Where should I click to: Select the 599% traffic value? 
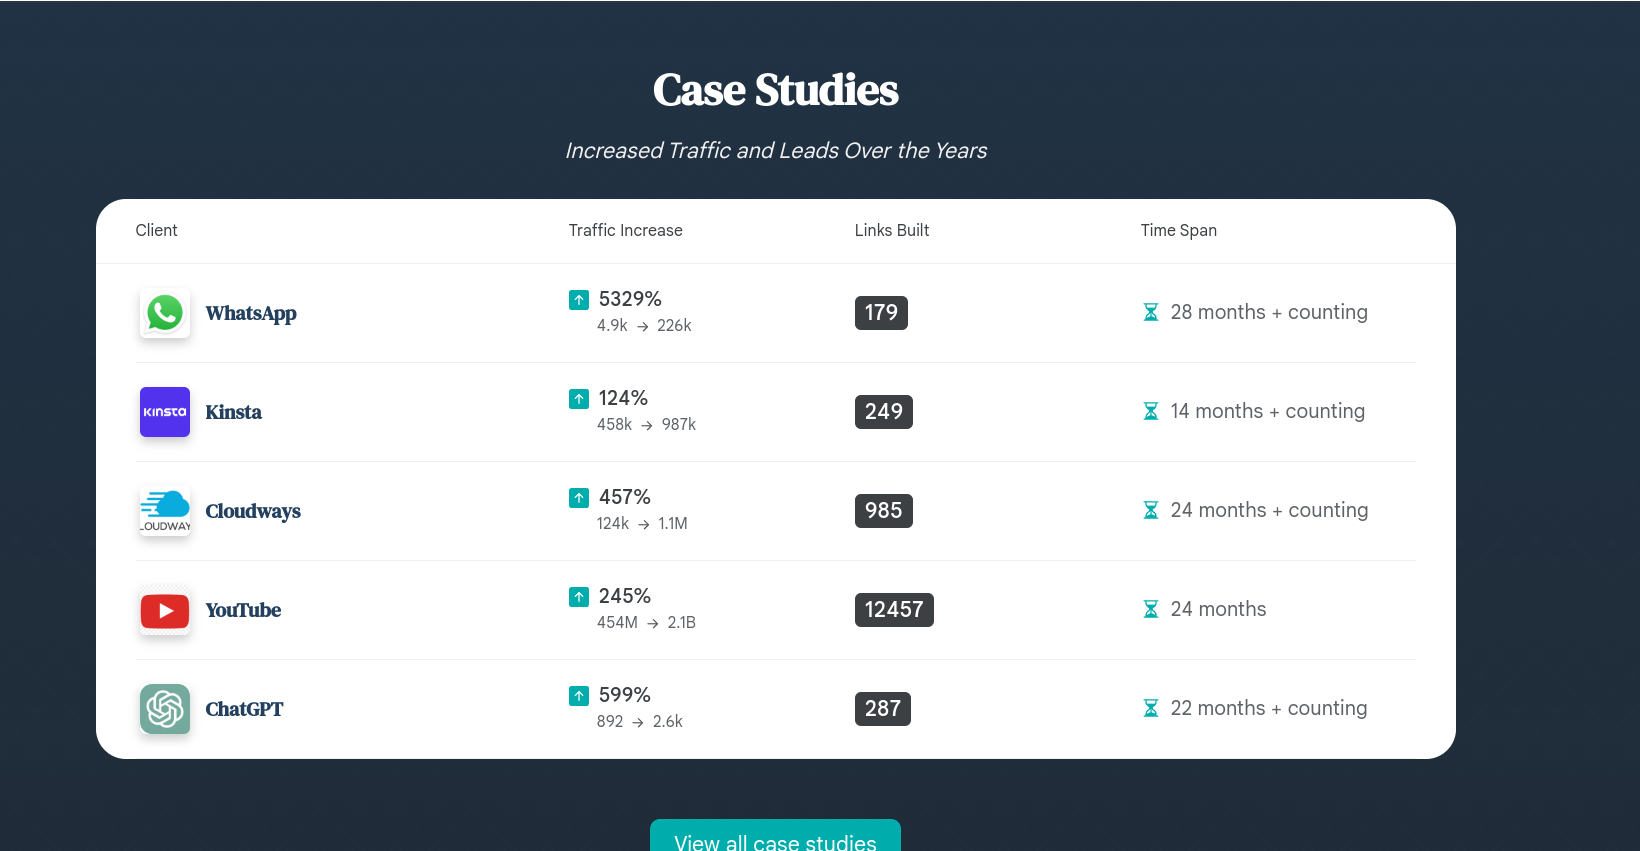(x=624, y=695)
